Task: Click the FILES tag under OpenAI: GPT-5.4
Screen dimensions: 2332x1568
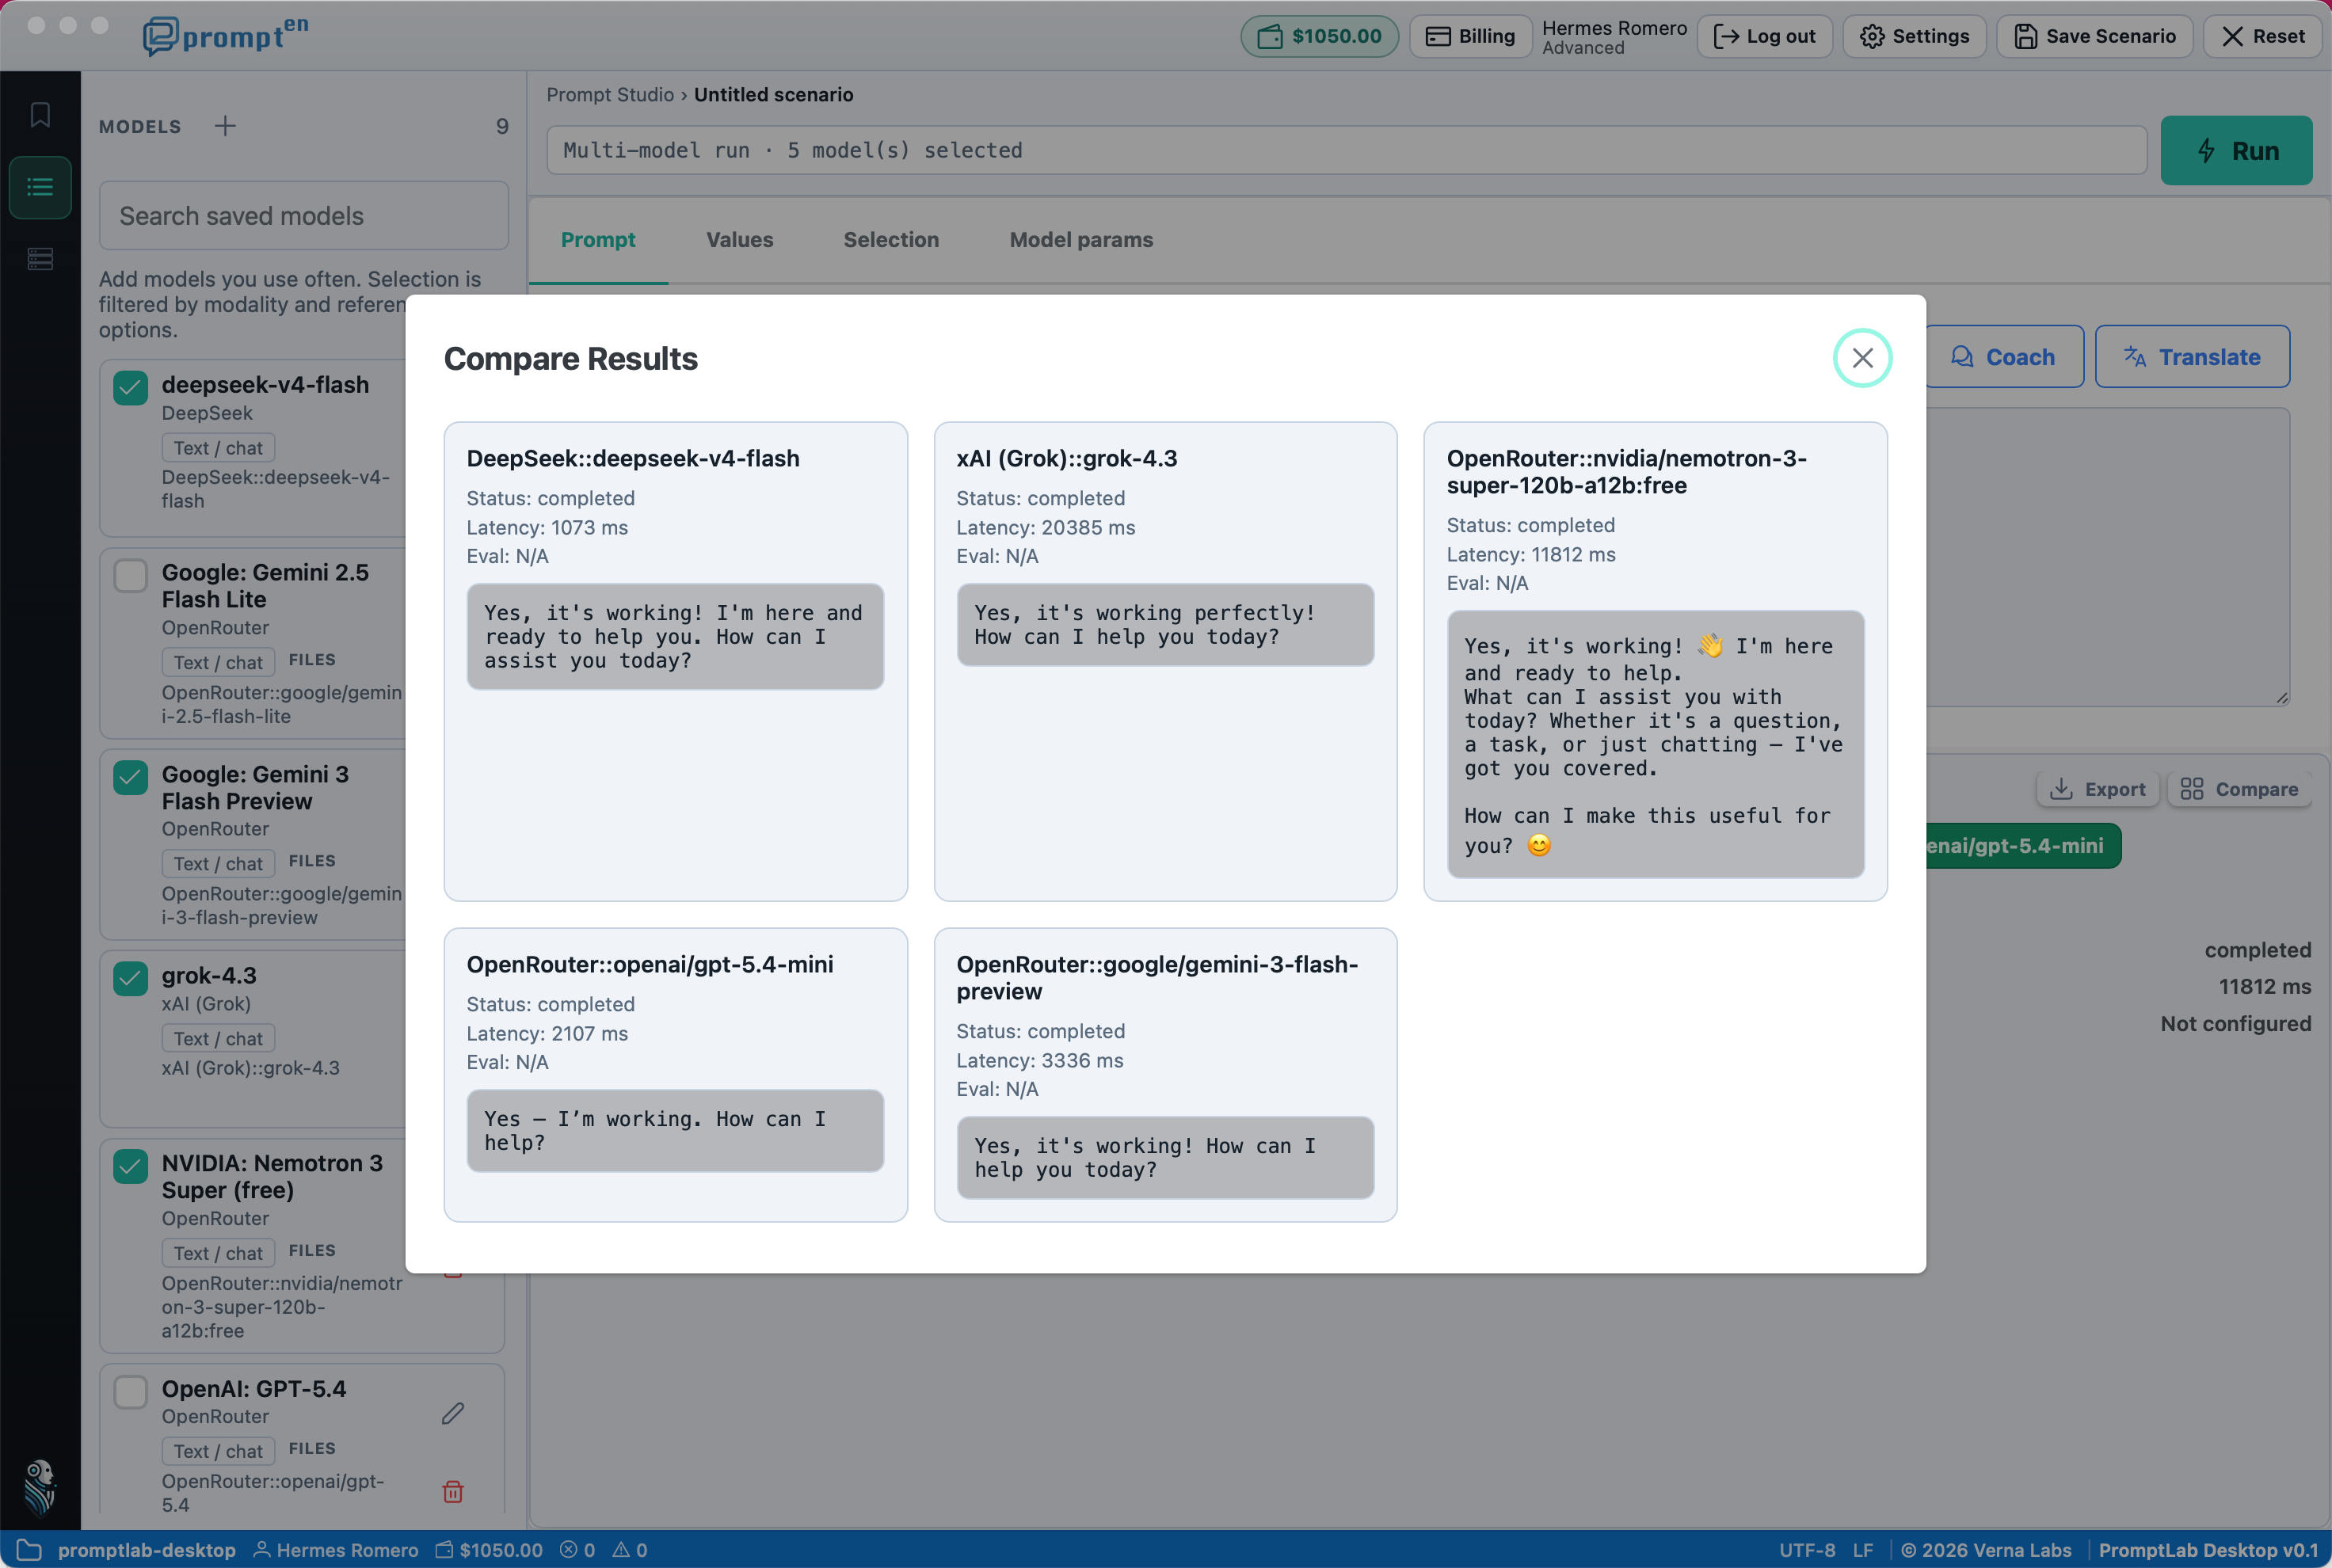Action: pyautogui.click(x=312, y=1449)
